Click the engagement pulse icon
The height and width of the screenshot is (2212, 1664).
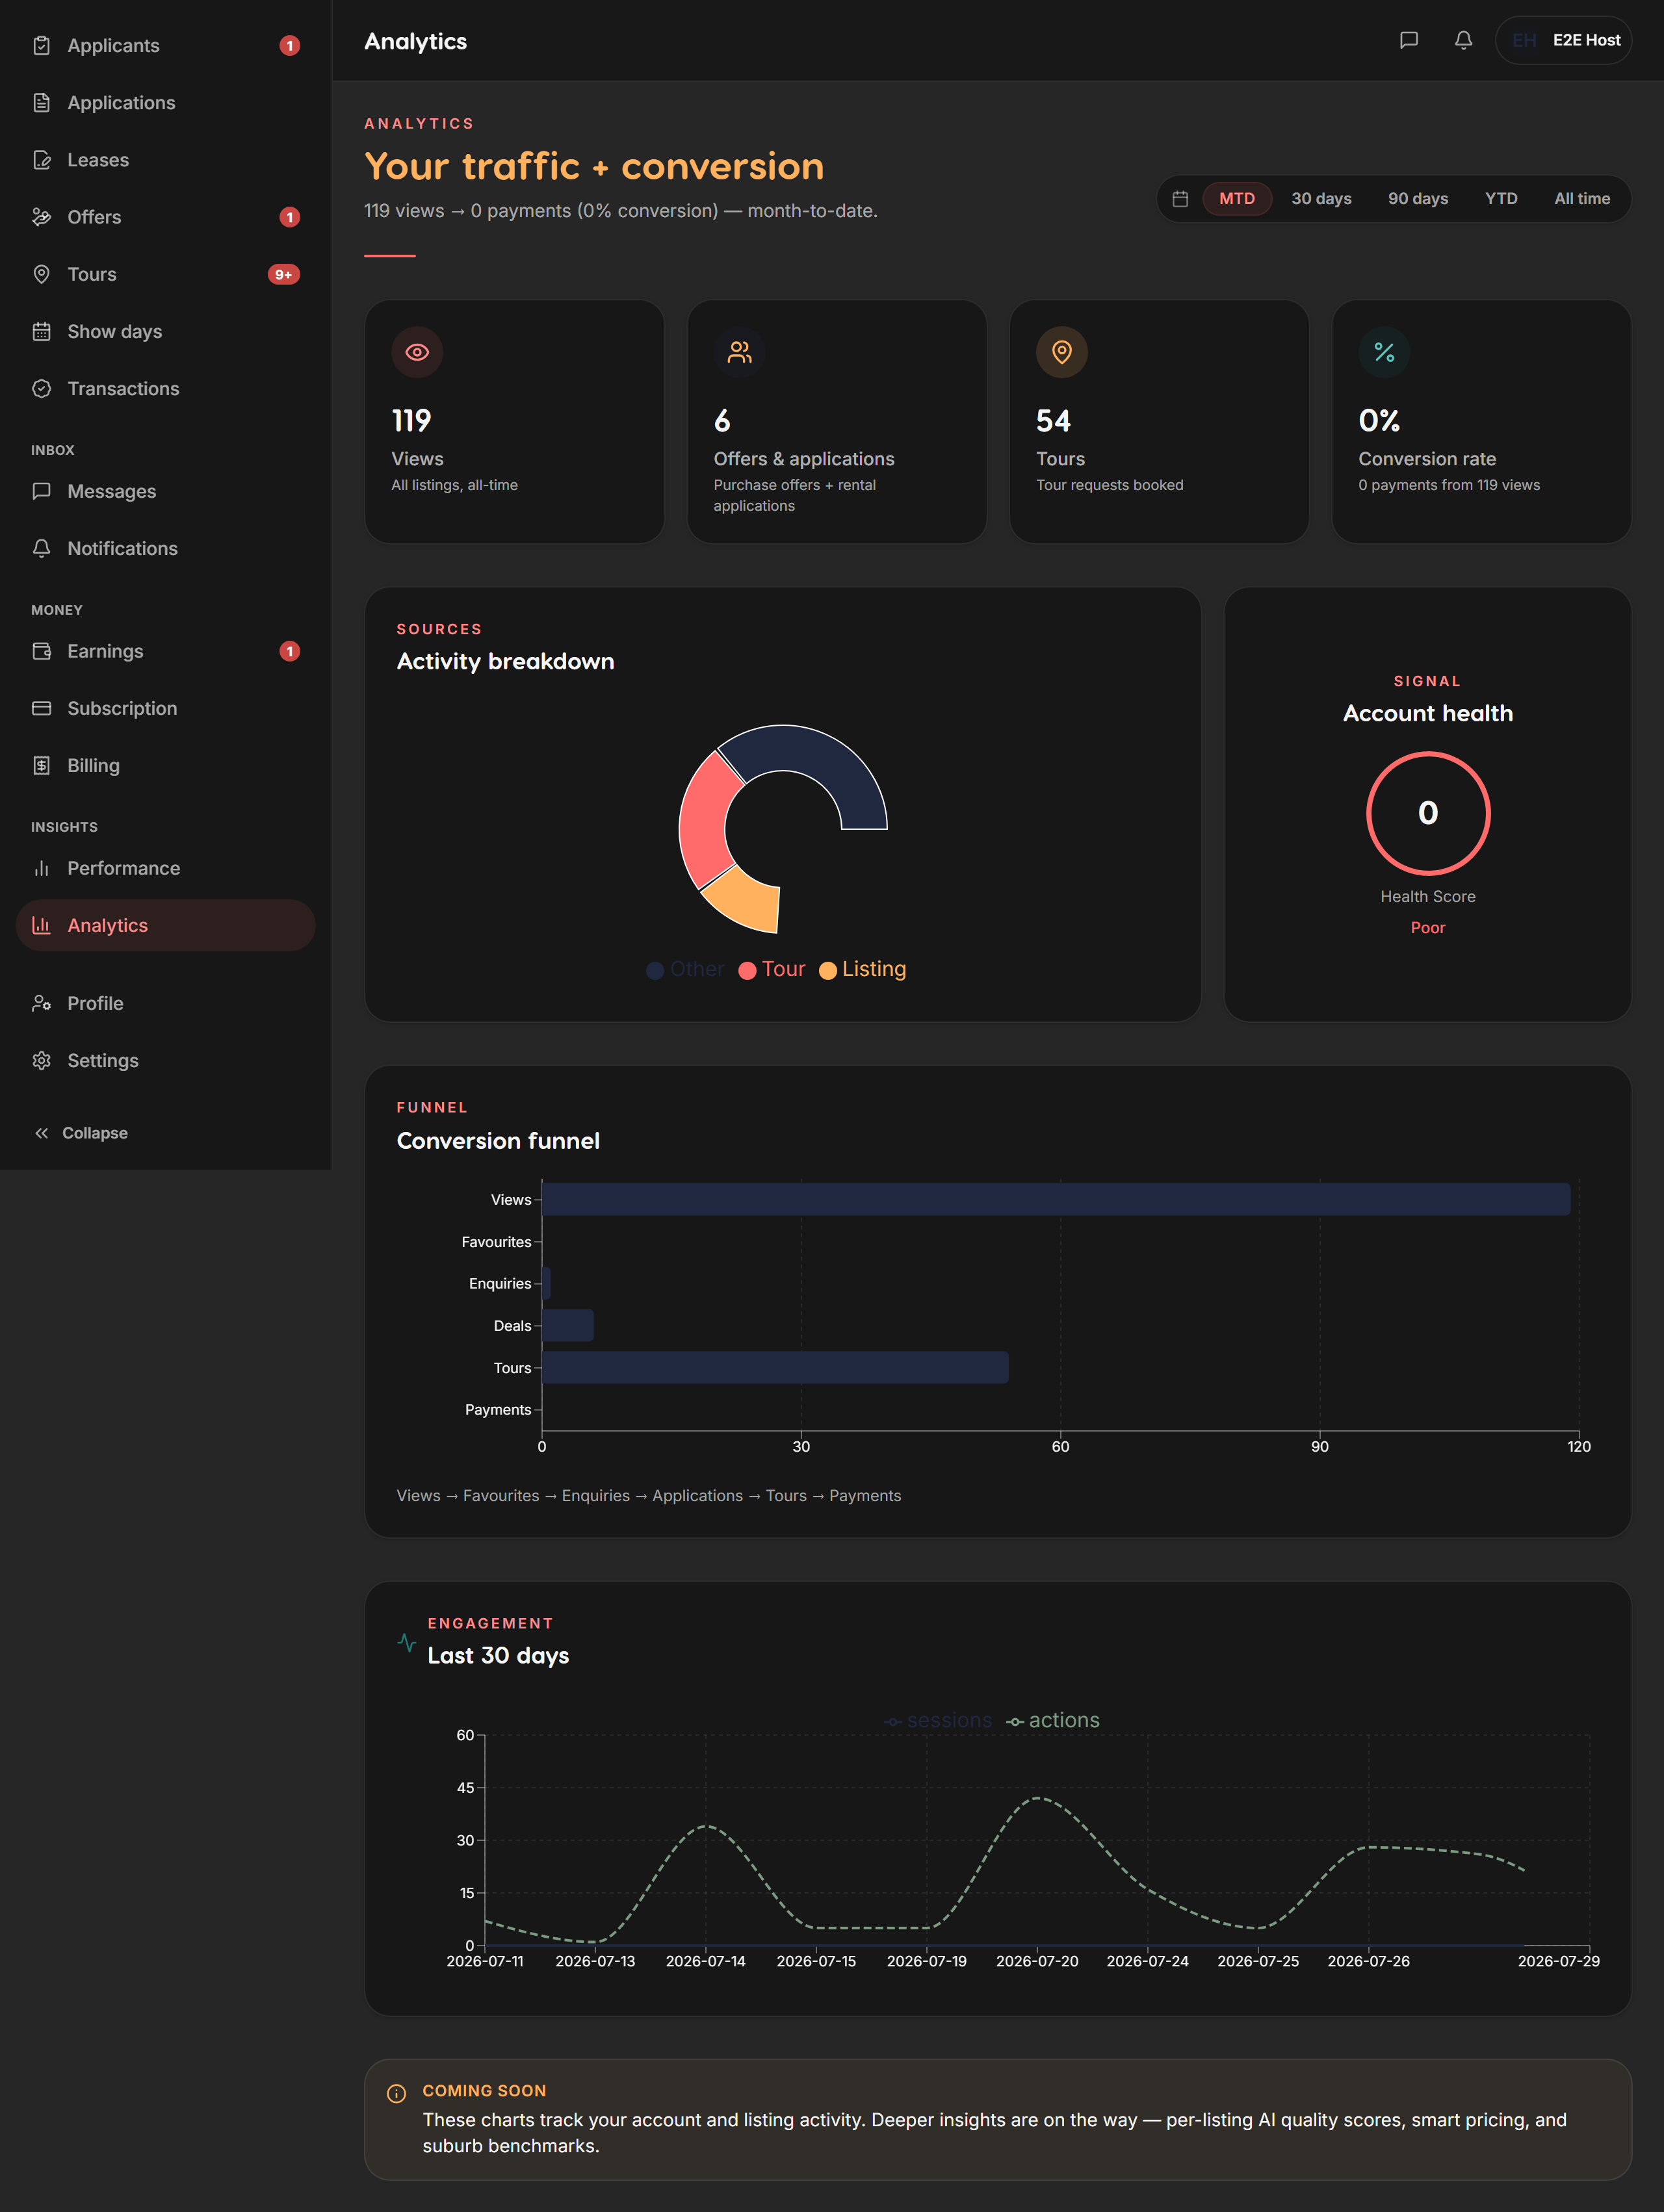(x=406, y=1642)
